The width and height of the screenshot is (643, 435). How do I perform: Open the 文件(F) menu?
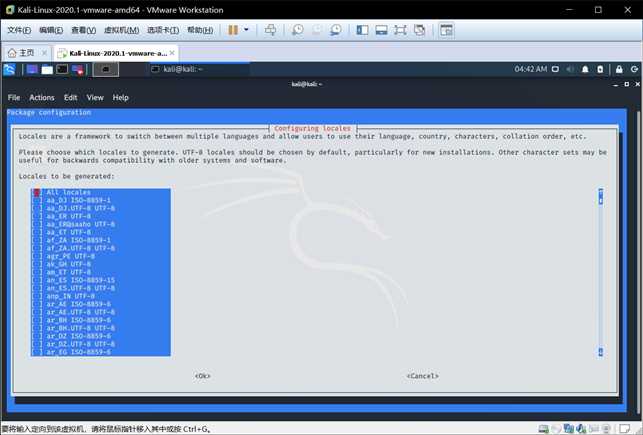click(x=19, y=30)
